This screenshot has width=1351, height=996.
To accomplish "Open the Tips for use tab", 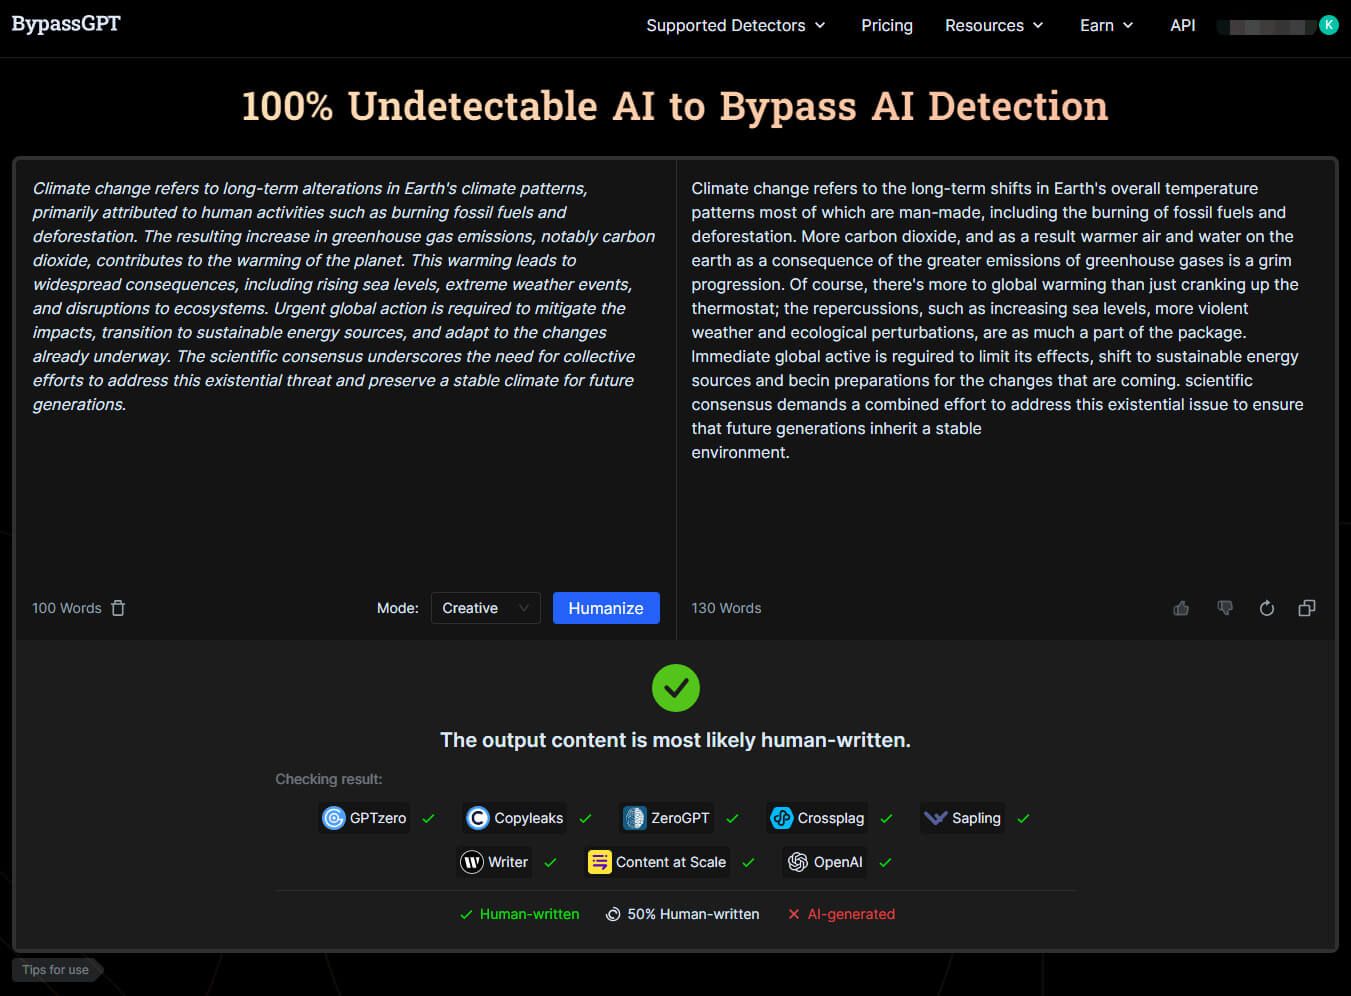I will [x=56, y=970].
